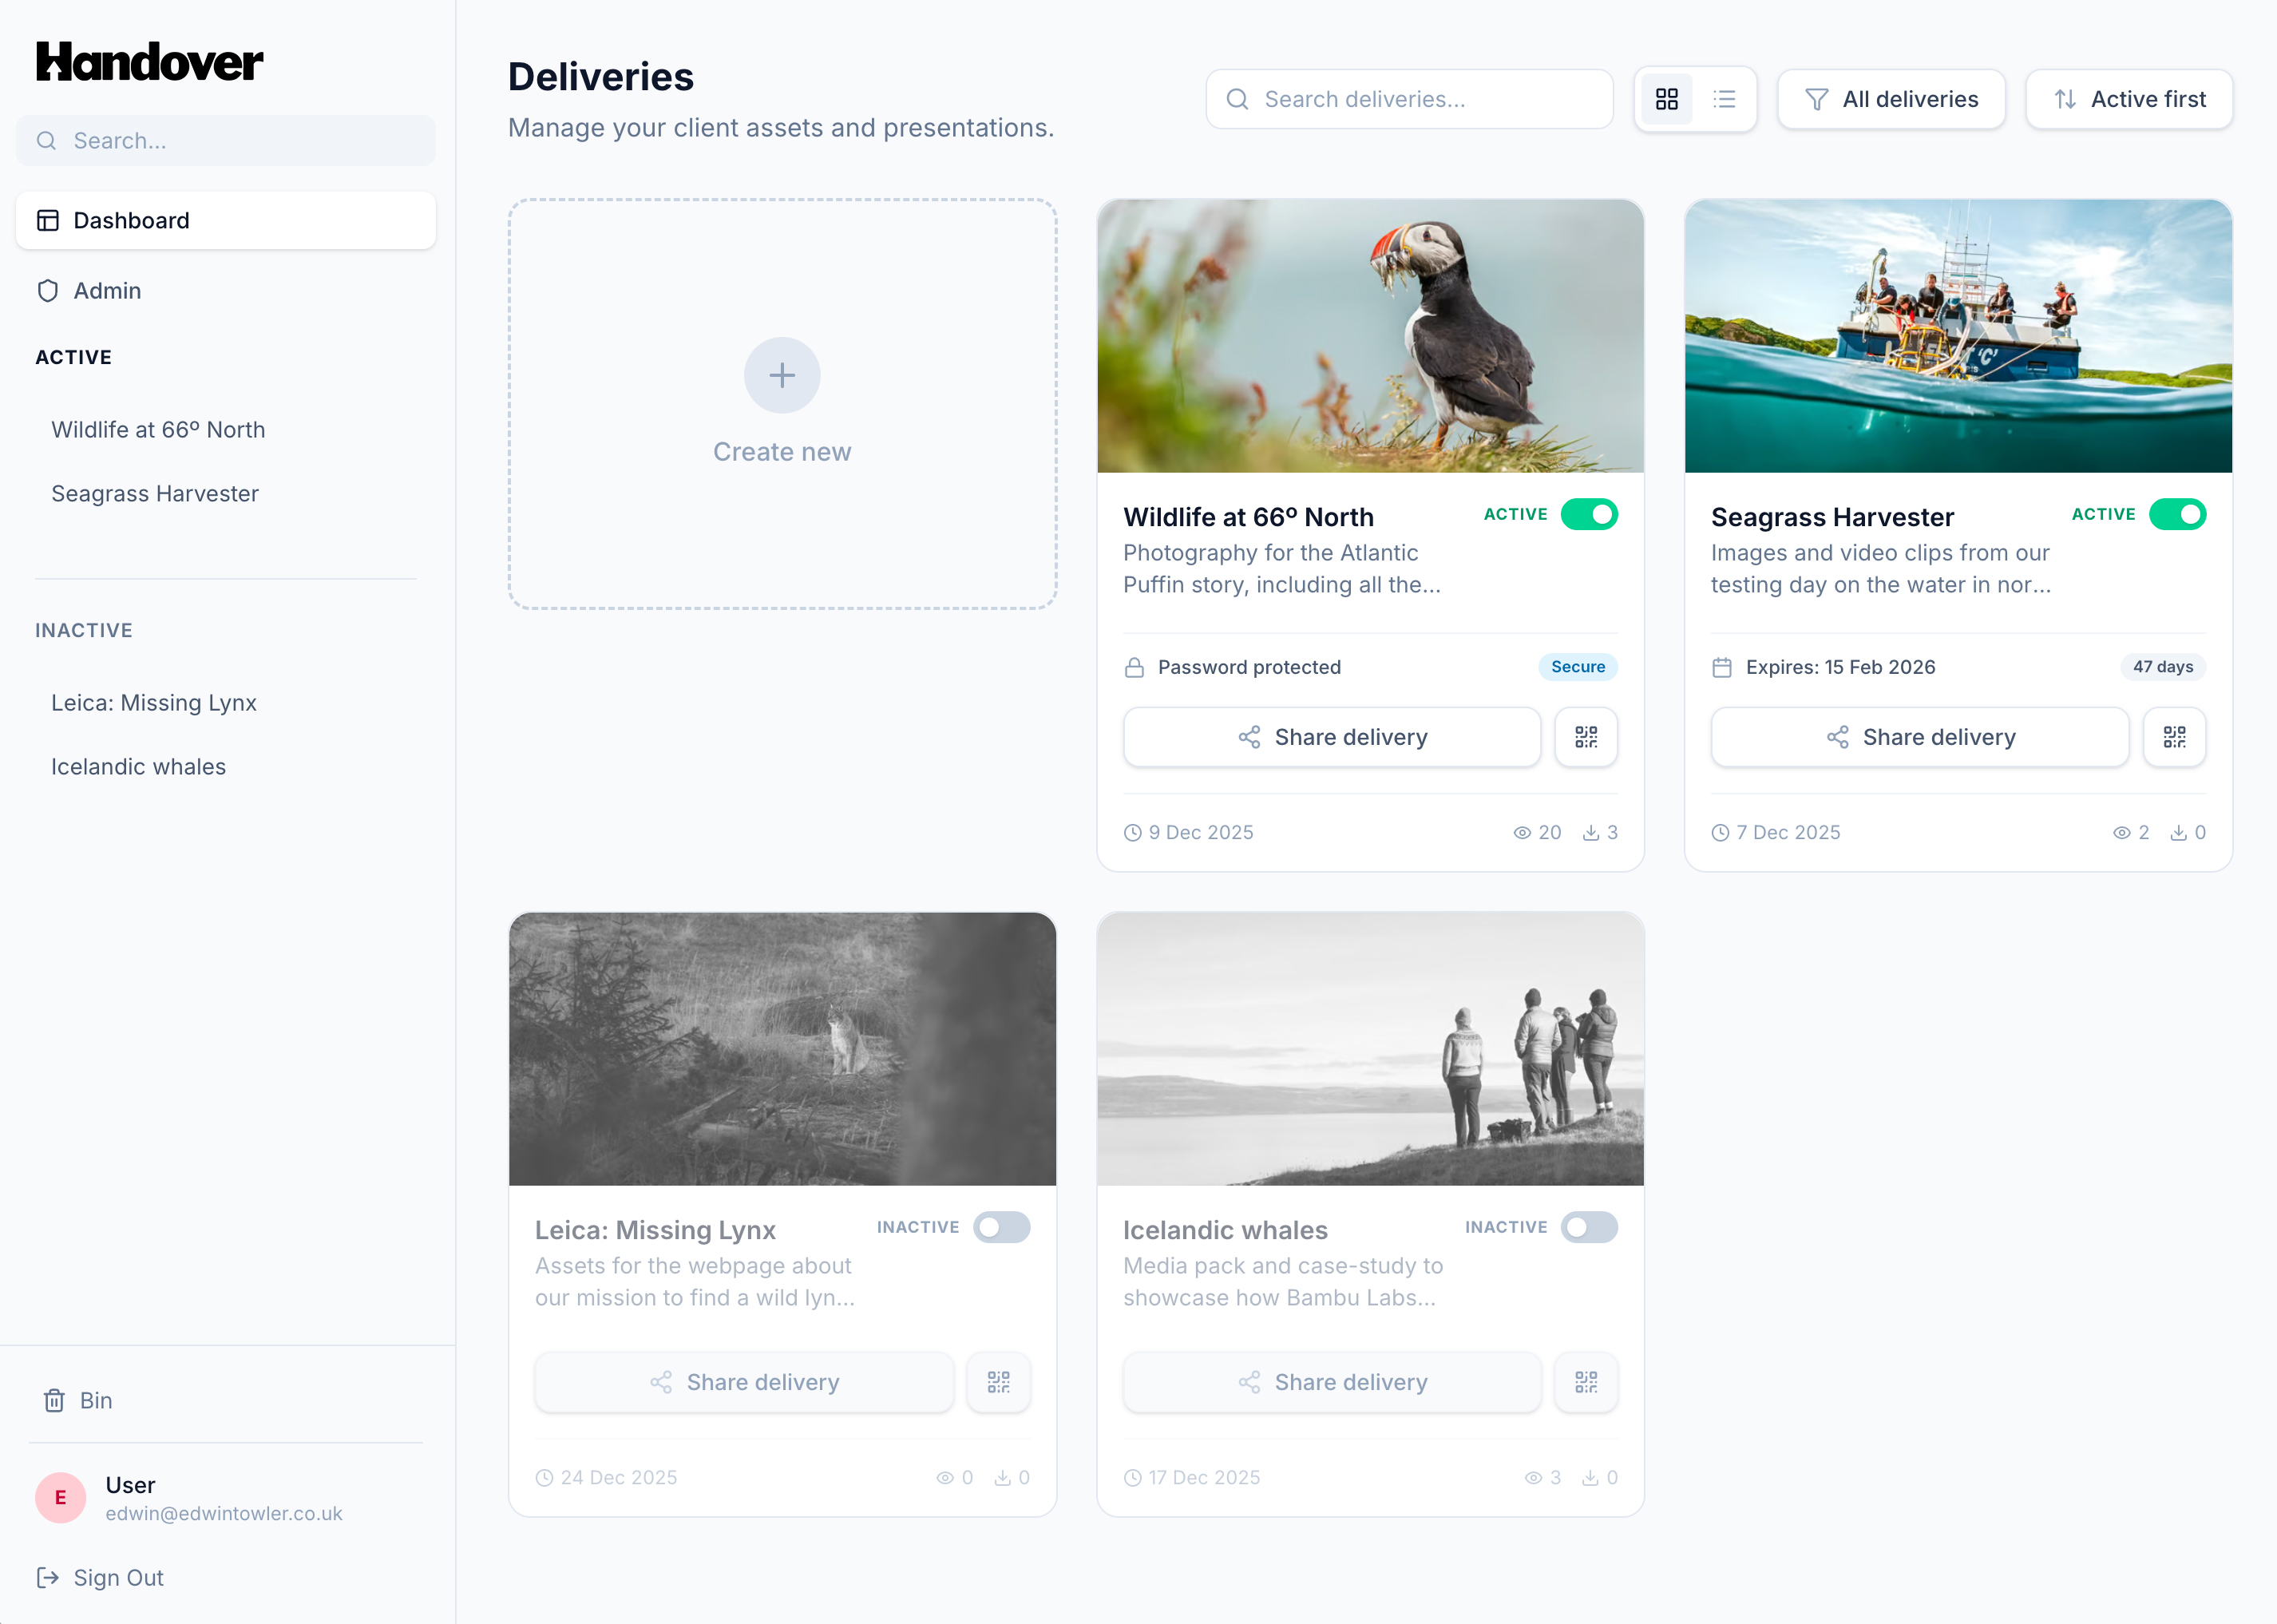2277x1624 pixels.
Task: Open the Seagrass Harvester boat thumbnail
Action: click(1957, 335)
